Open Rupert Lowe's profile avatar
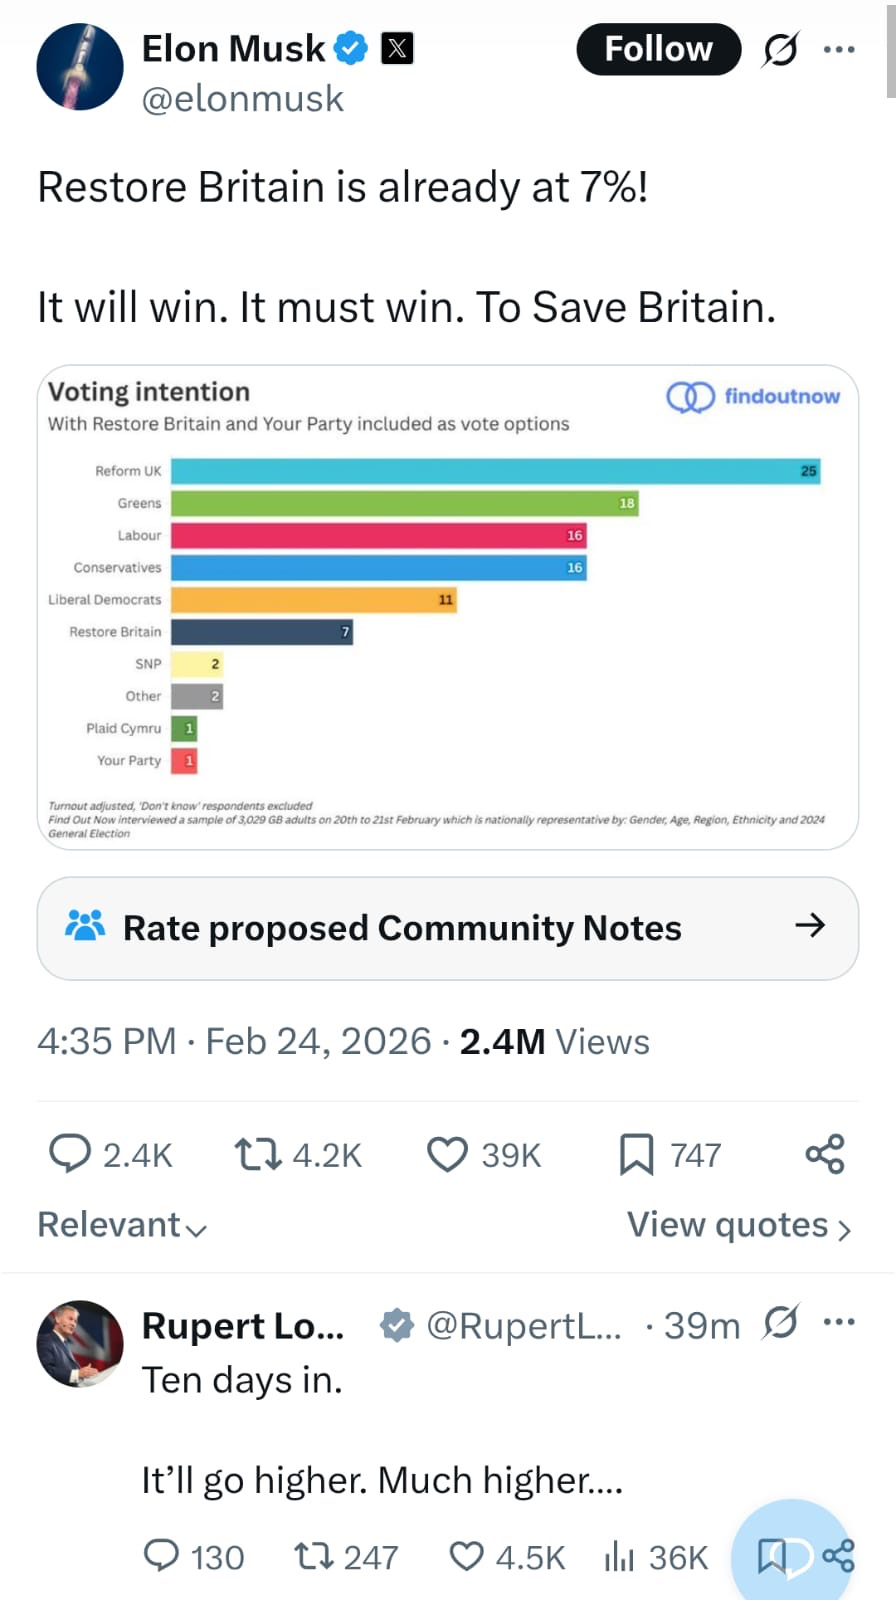 (x=80, y=1343)
